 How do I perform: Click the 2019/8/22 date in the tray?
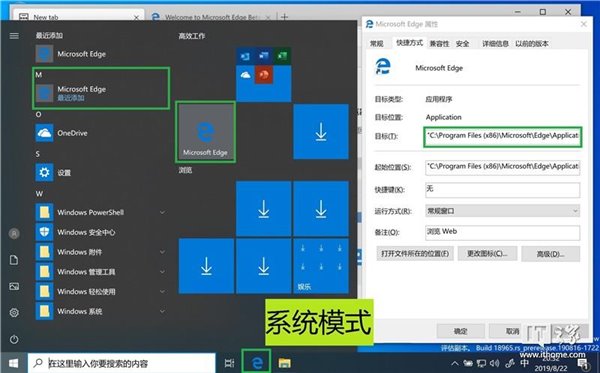point(551,368)
